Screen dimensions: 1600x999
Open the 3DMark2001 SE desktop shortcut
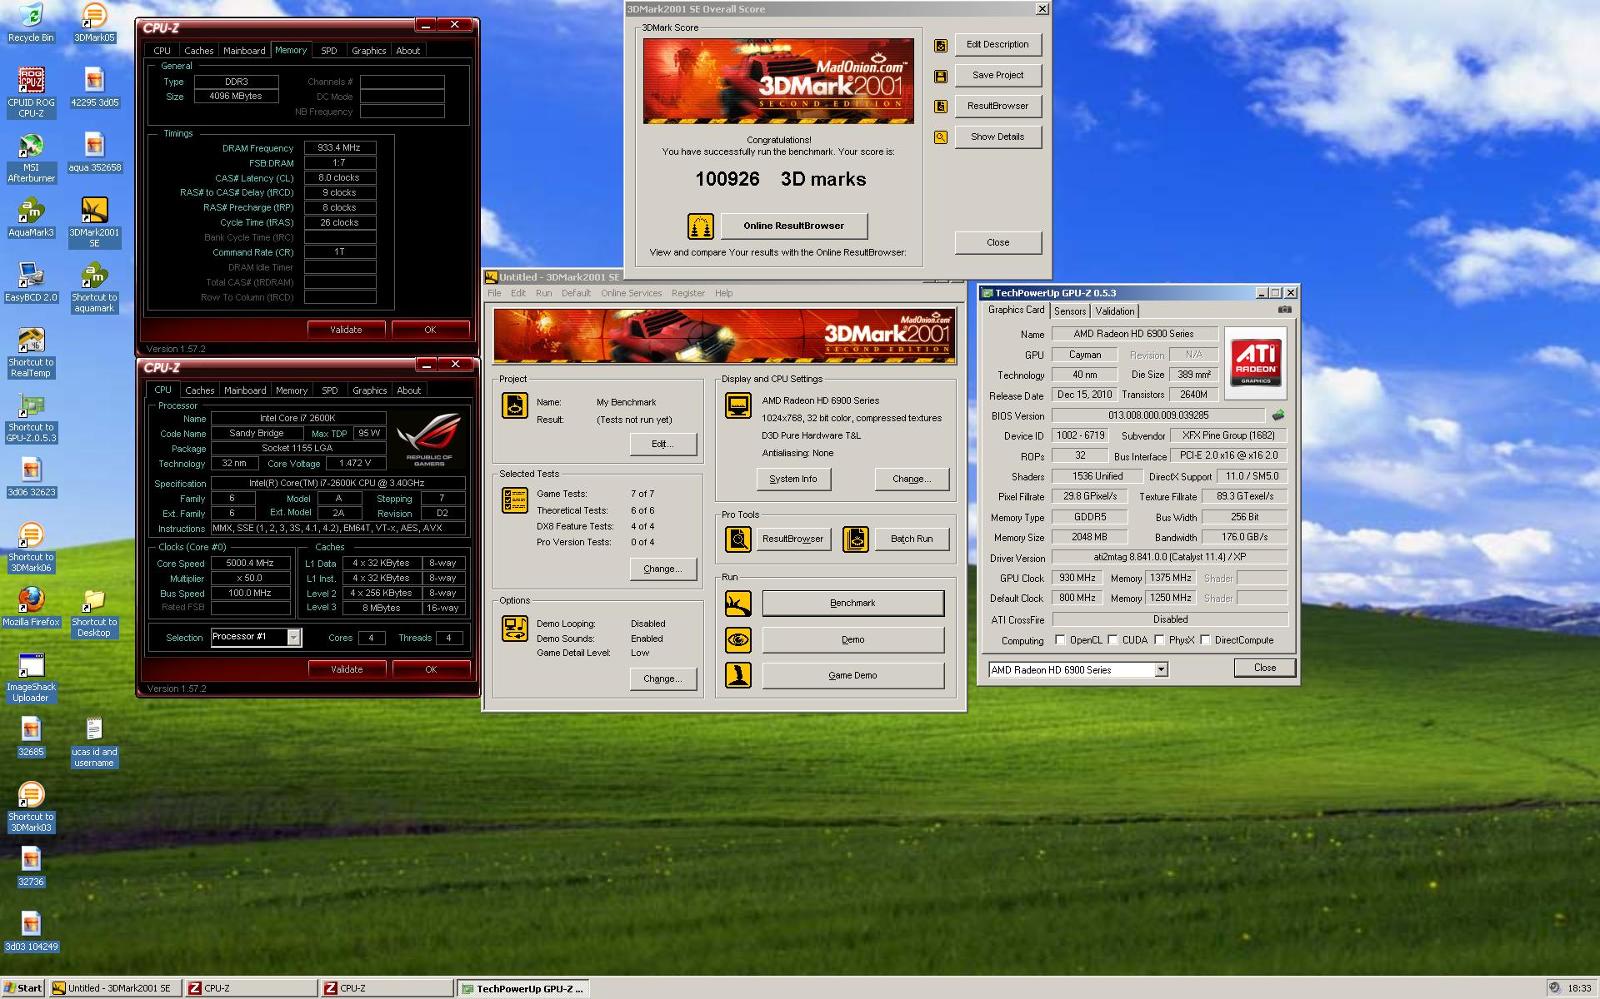(94, 222)
